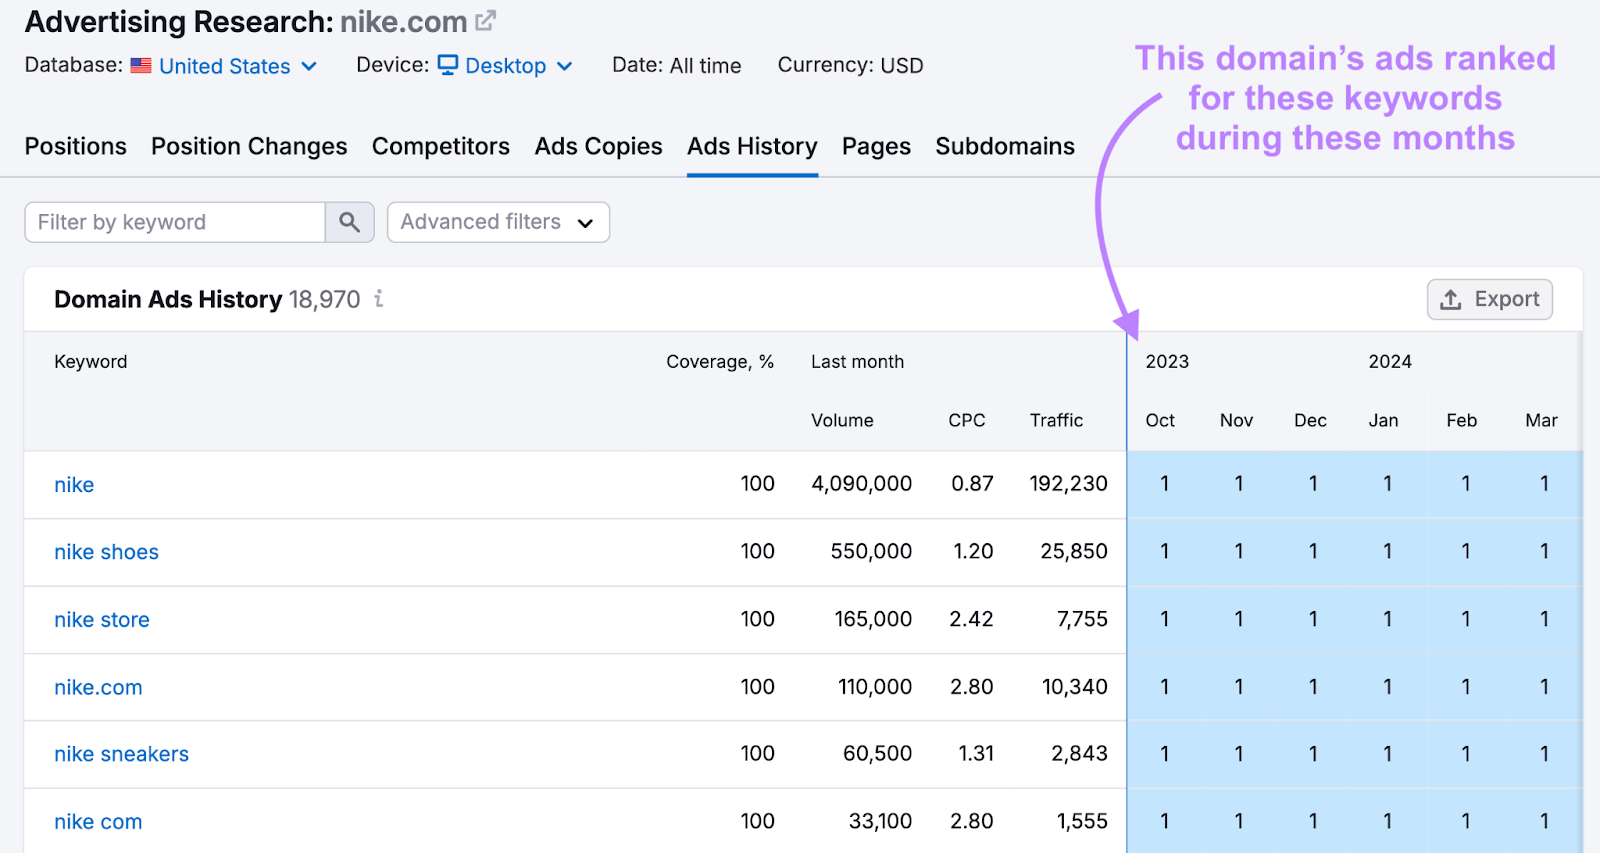Screen dimensions: 1600x853
Task: Switch to the Position Changes tab
Action: point(249,146)
